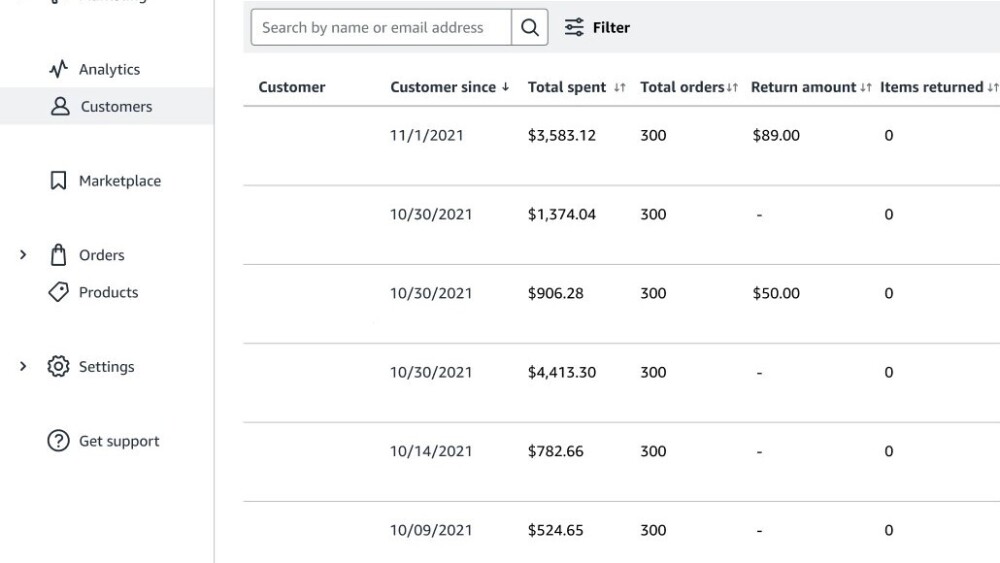The height and width of the screenshot is (563, 1000).
Task: Click the $3,583.12 total spent value
Action: [x=562, y=135]
